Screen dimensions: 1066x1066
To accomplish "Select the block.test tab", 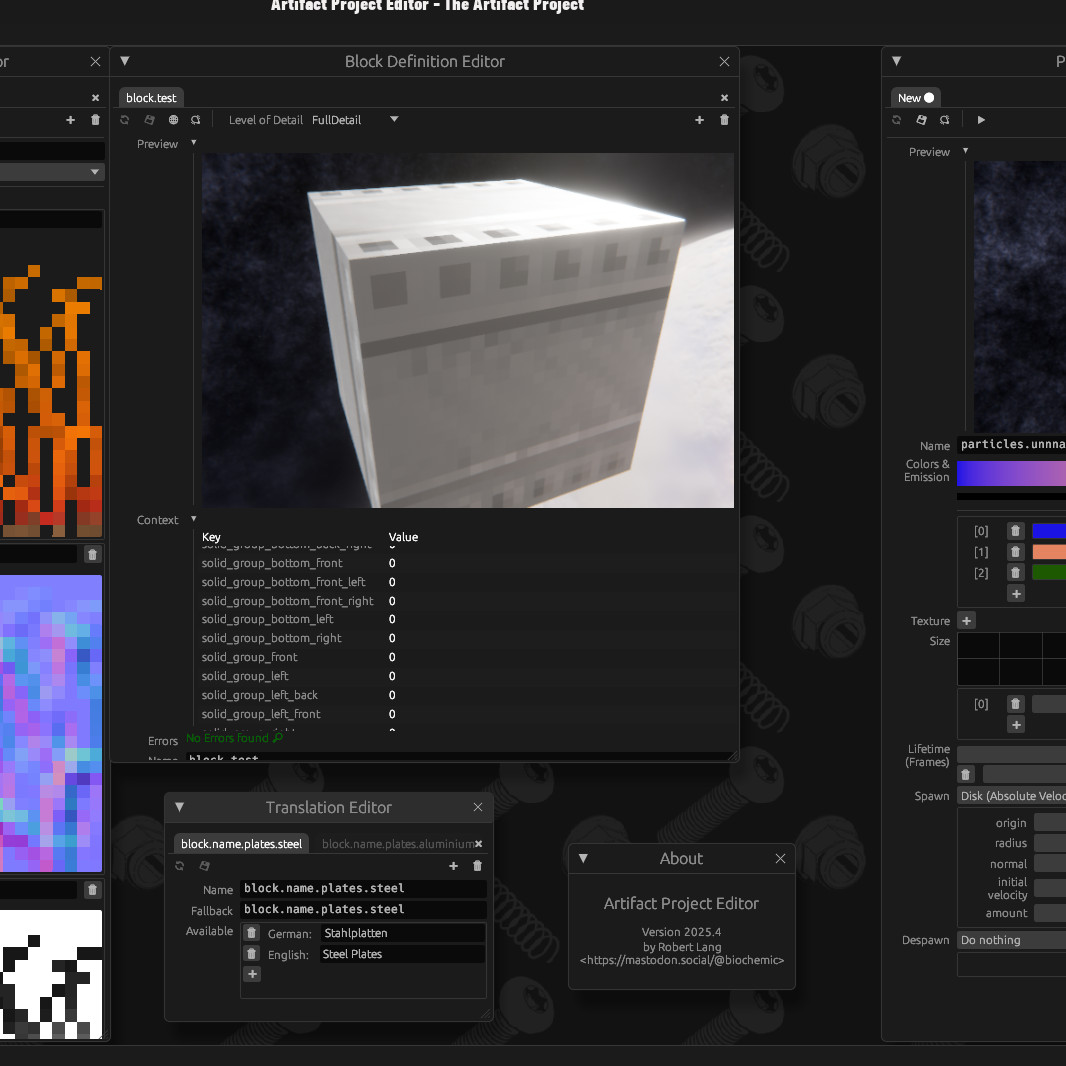I will coord(151,98).
